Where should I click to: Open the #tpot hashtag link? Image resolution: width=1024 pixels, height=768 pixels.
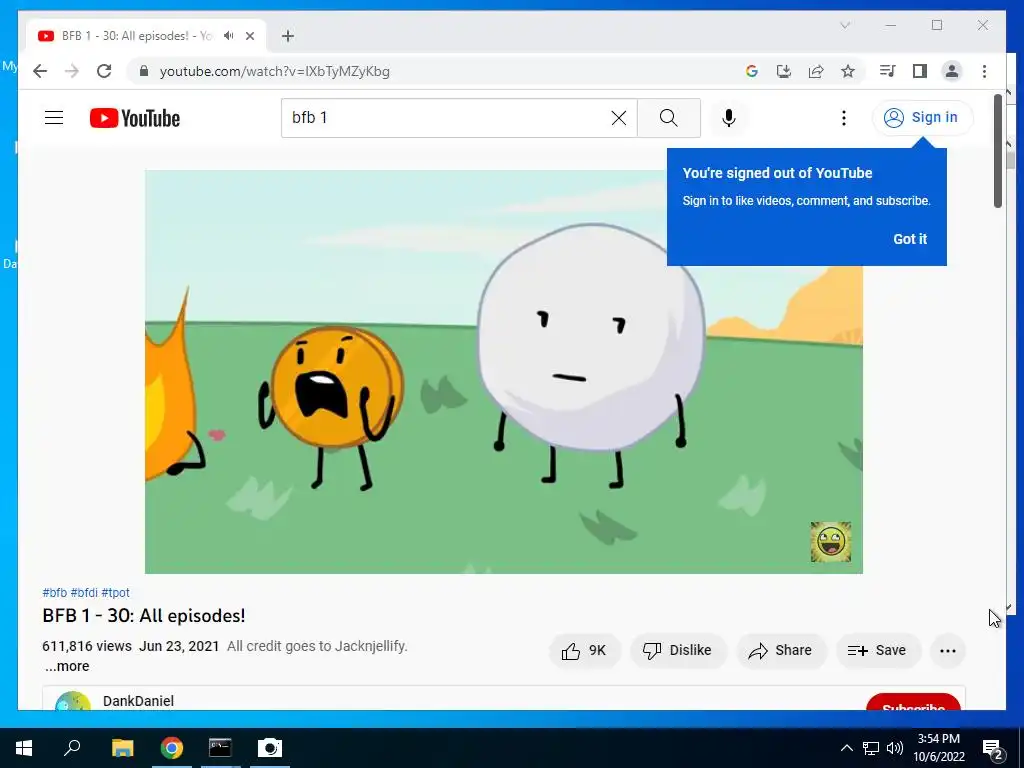116,592
